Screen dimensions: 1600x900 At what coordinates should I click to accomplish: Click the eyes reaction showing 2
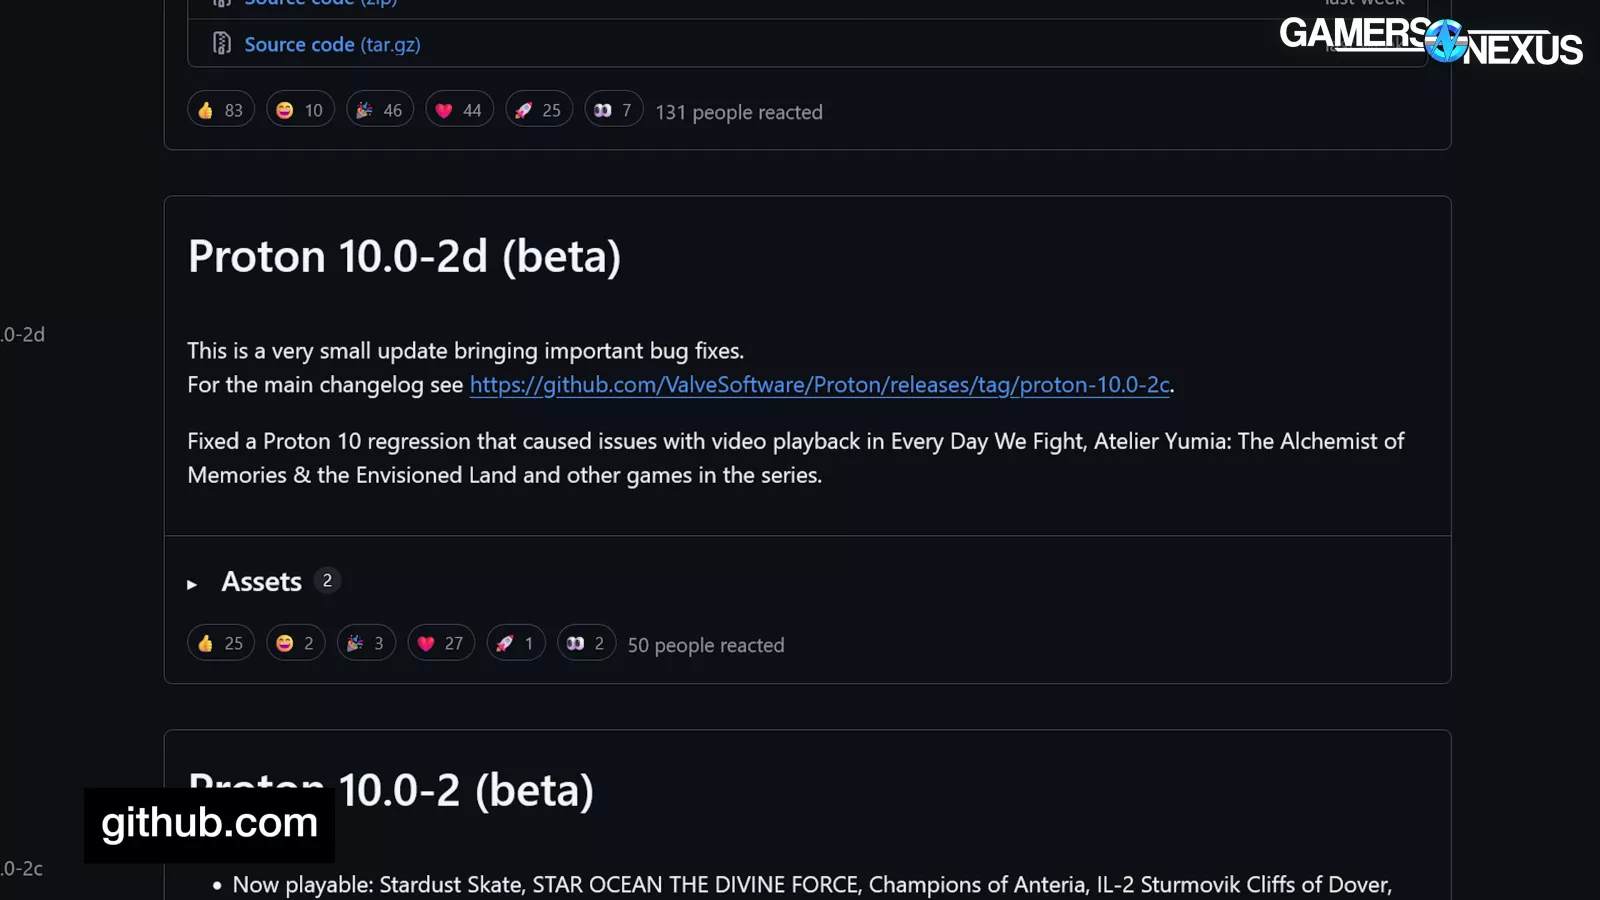pos(586,643)
